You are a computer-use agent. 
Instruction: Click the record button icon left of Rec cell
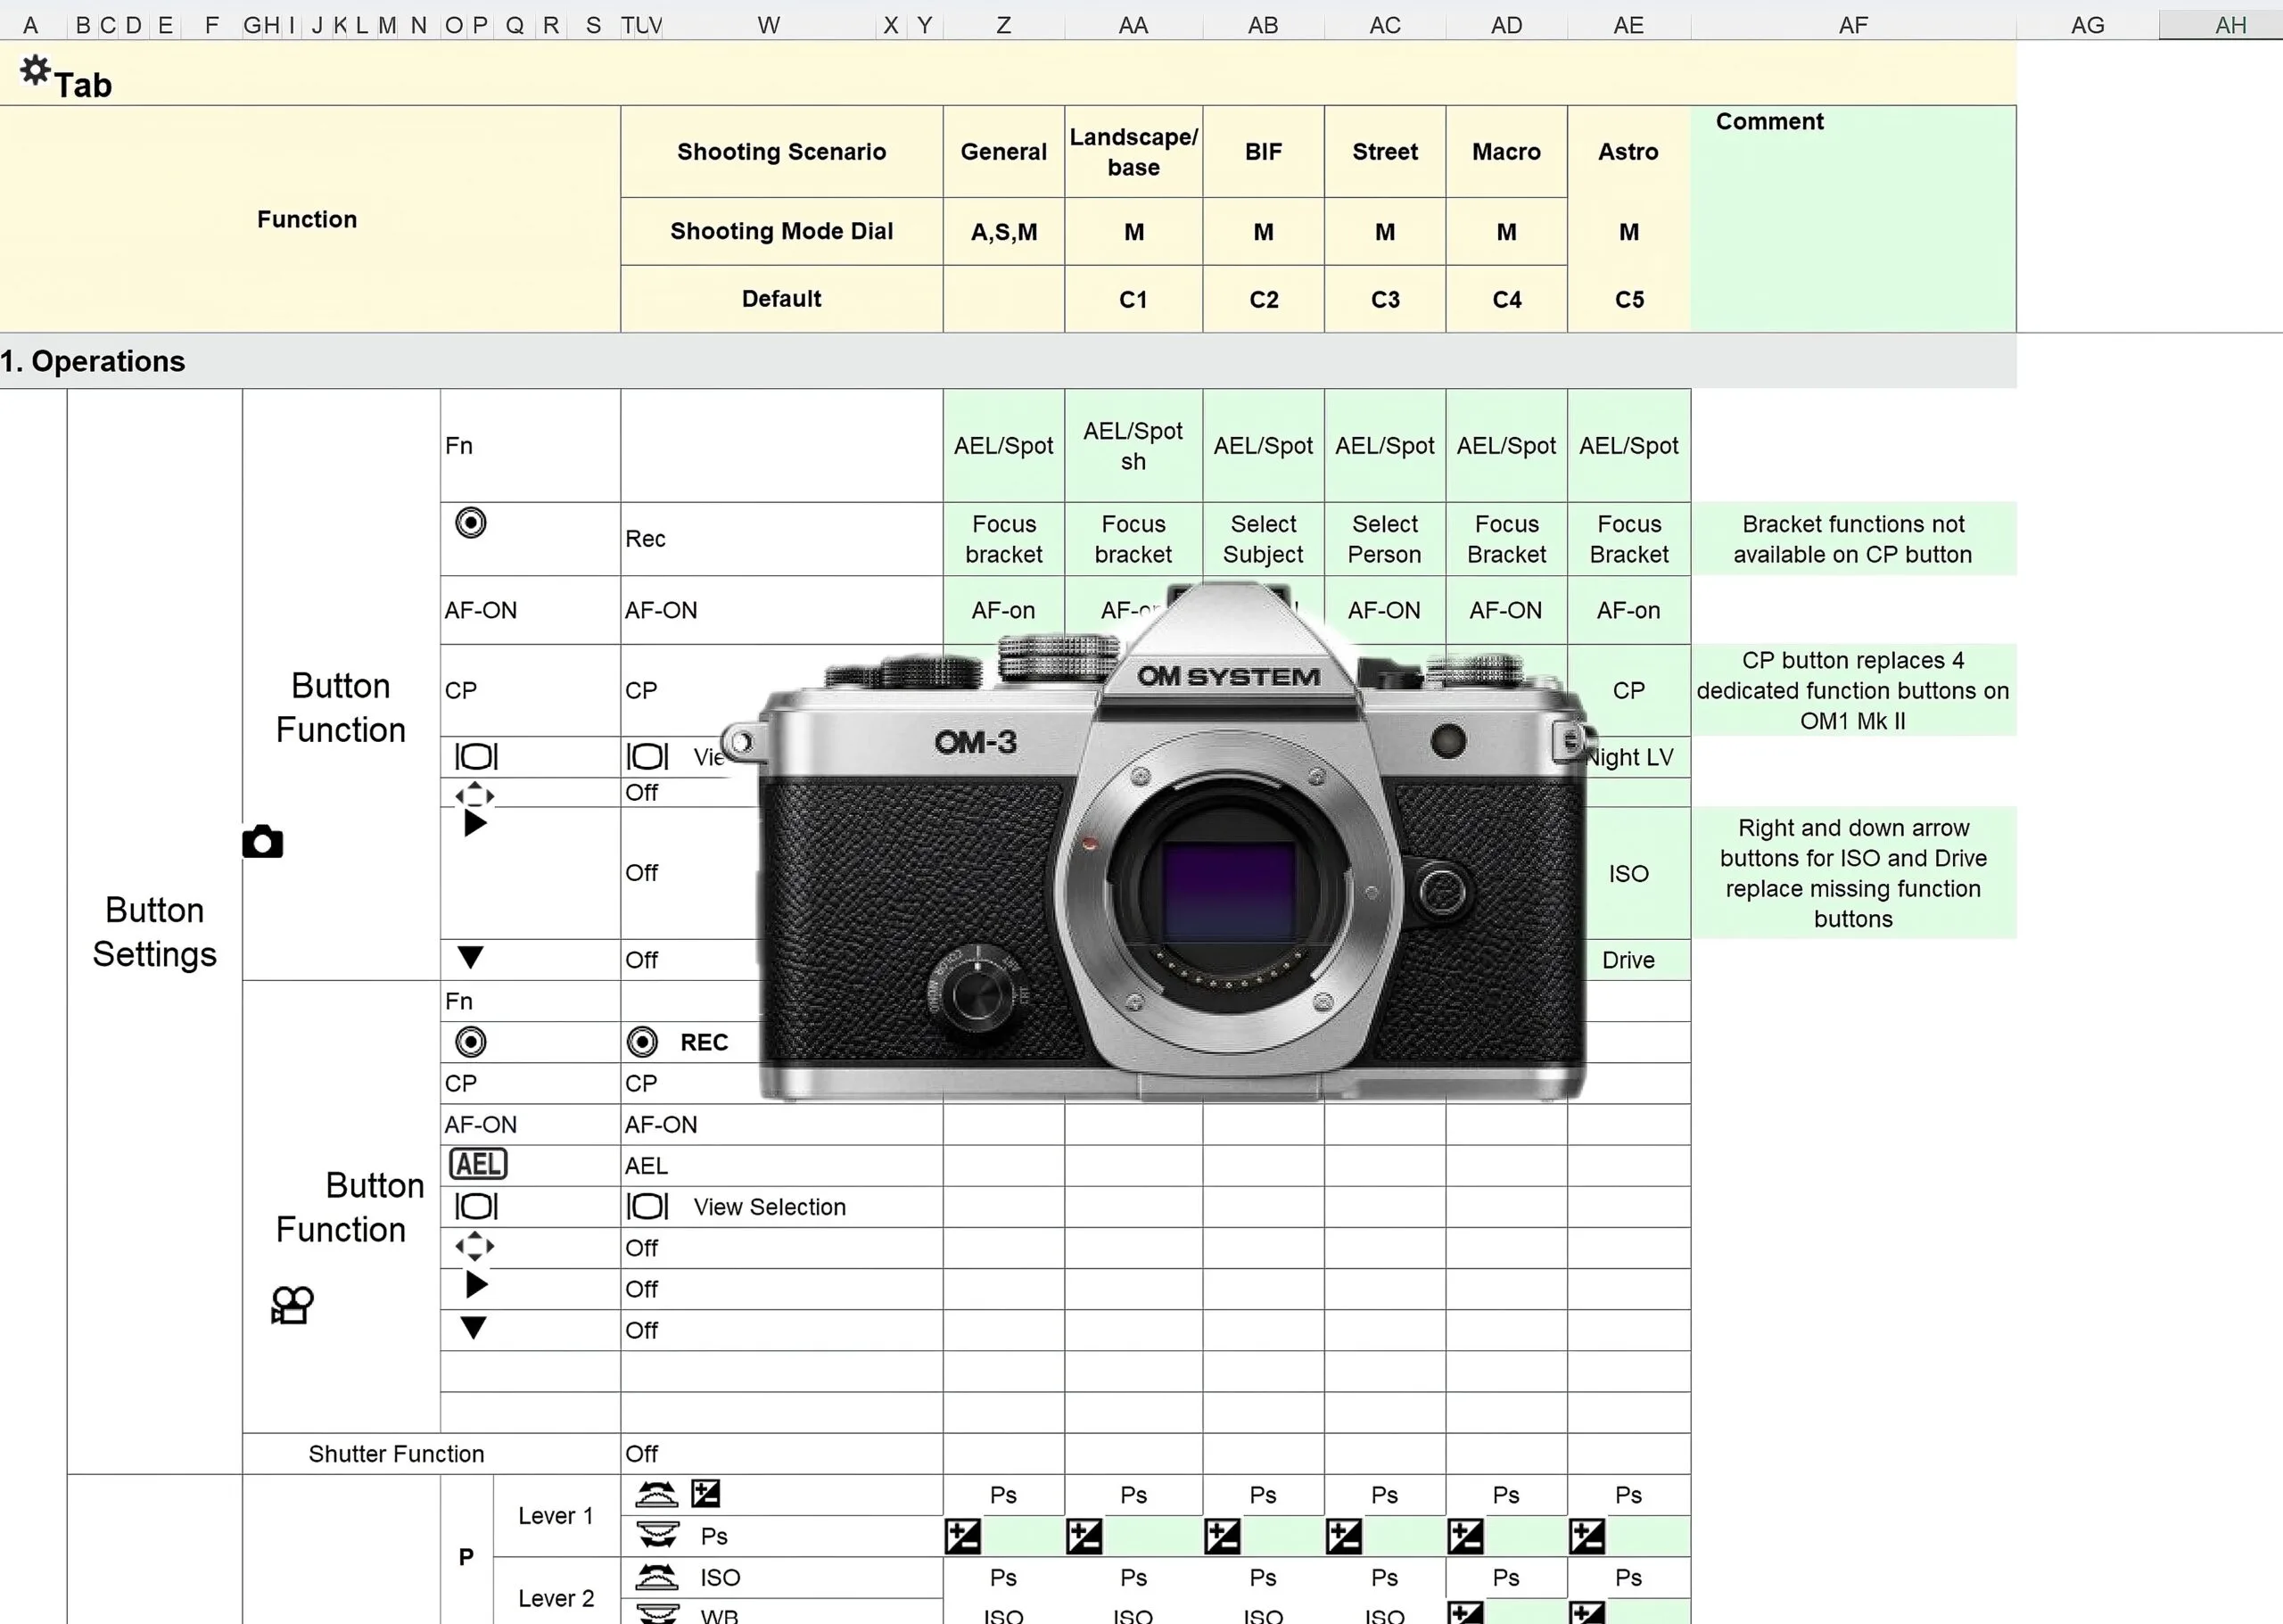[471, 523]
